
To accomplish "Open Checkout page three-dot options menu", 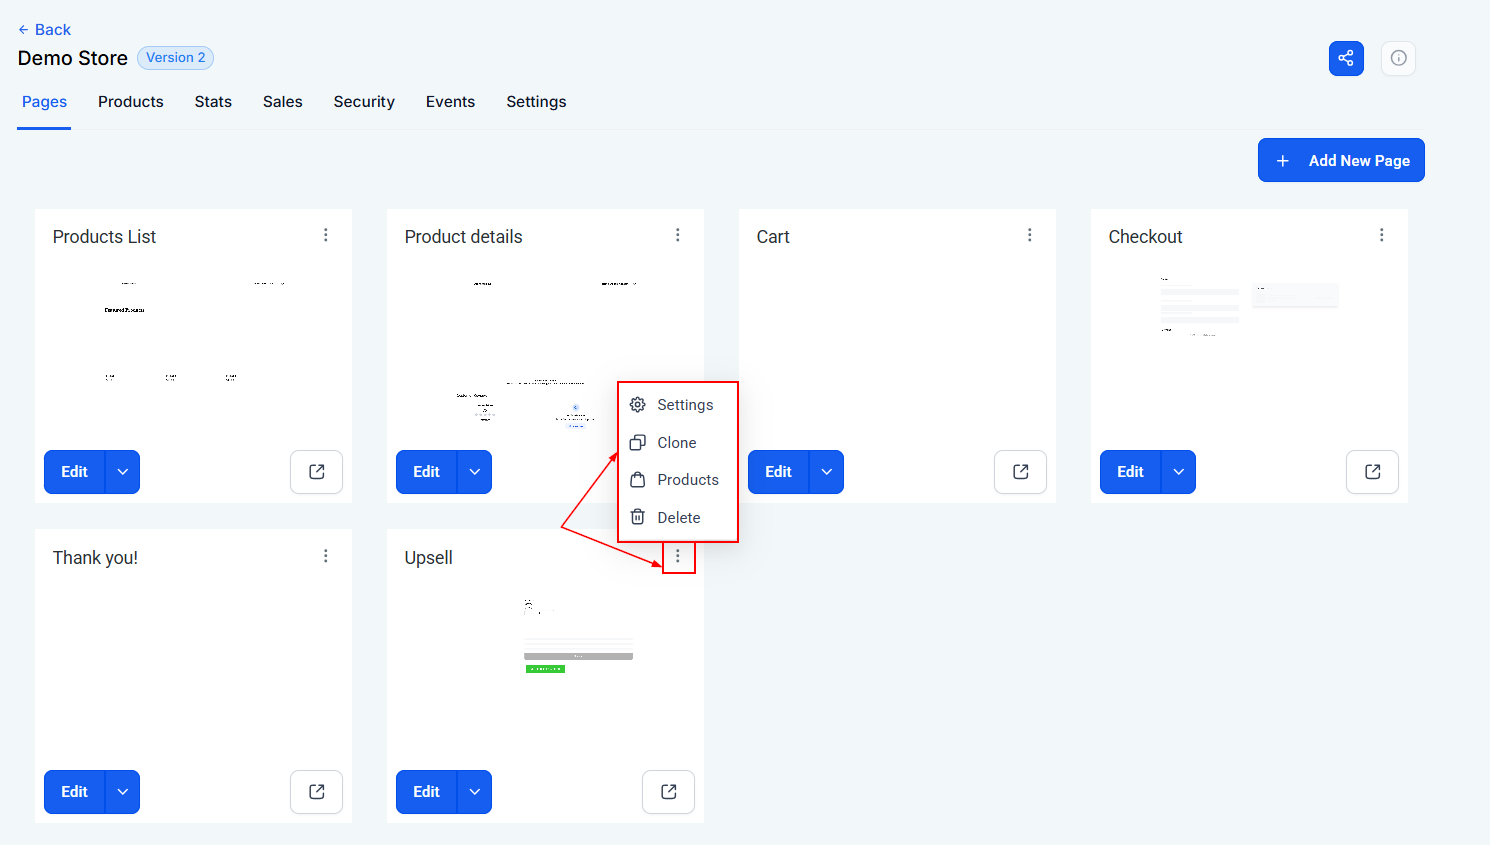I will [x=1382, y=235].
